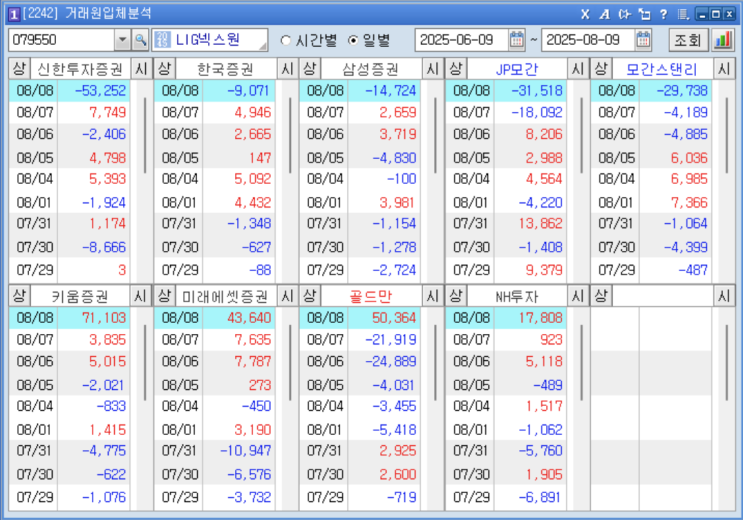
Task: Click the 삼성증권 broker header
Action: pos(371,69)
